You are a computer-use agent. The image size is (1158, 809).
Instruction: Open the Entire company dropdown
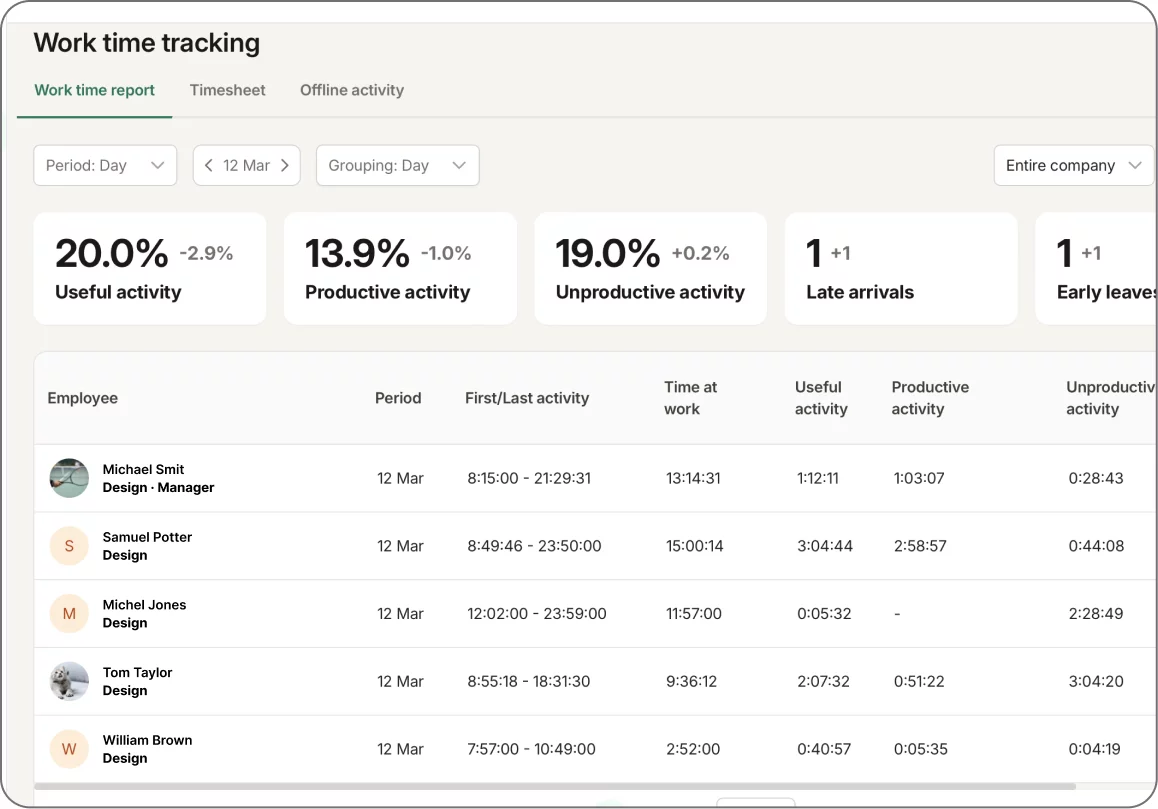1074,165
